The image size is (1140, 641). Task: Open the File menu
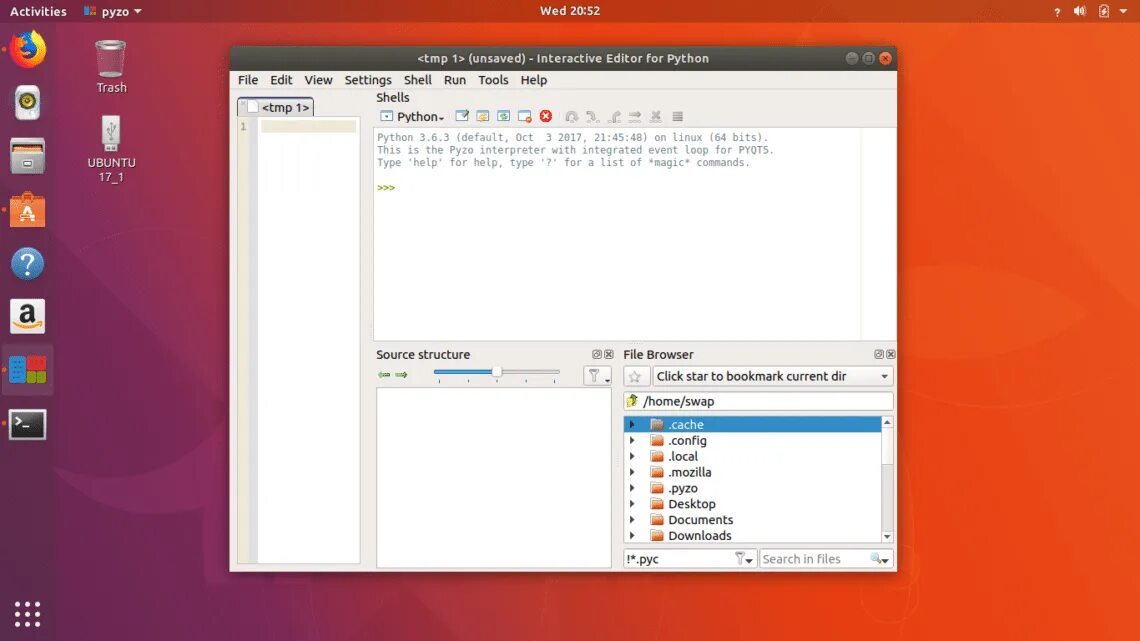248,80
